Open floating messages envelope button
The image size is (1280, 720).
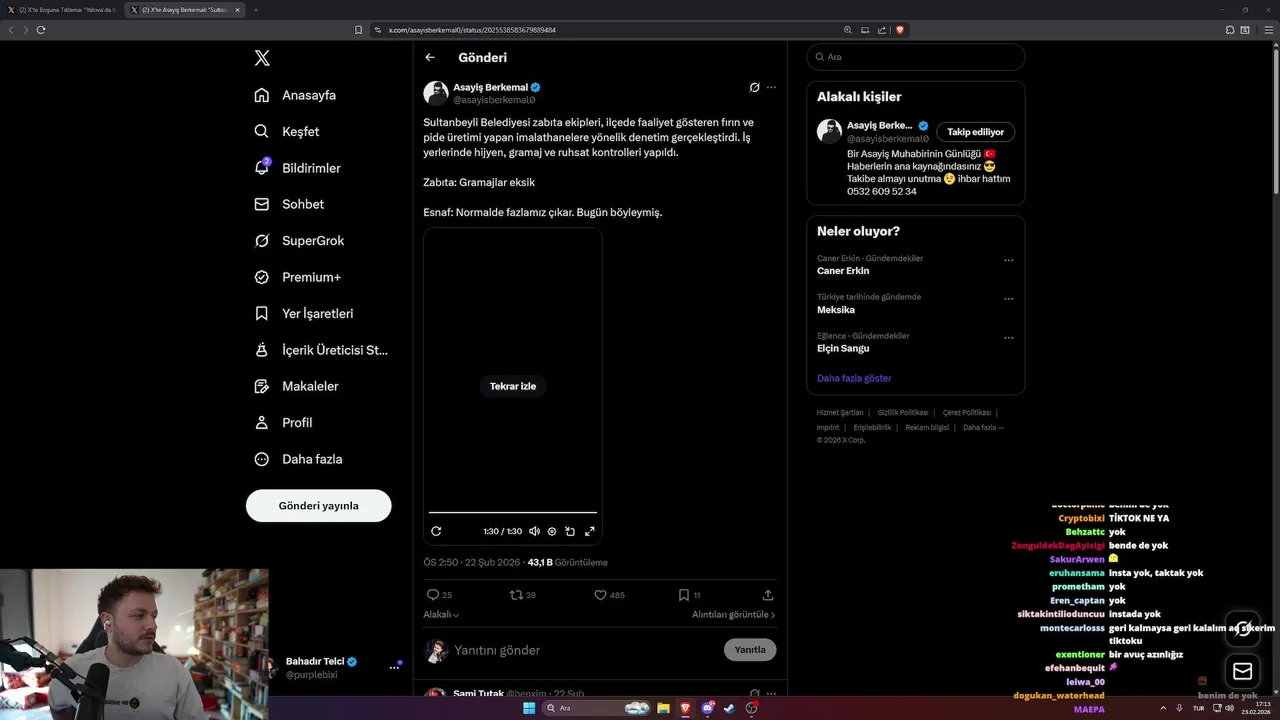[x=1243, y=670]
